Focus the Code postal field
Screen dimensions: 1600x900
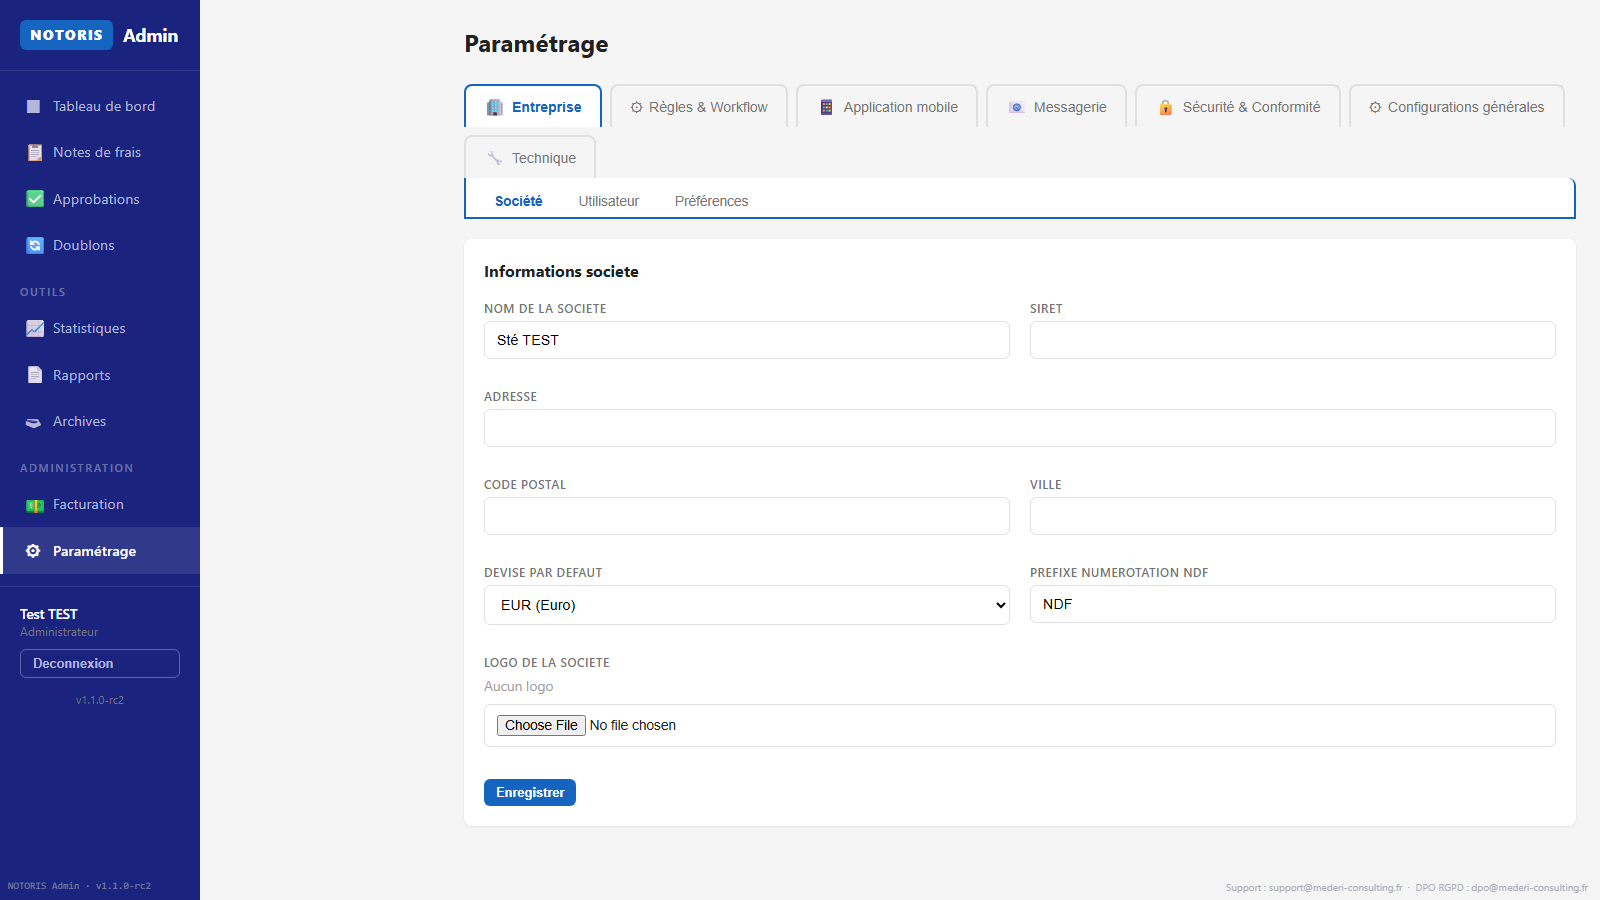coord(747,516)
